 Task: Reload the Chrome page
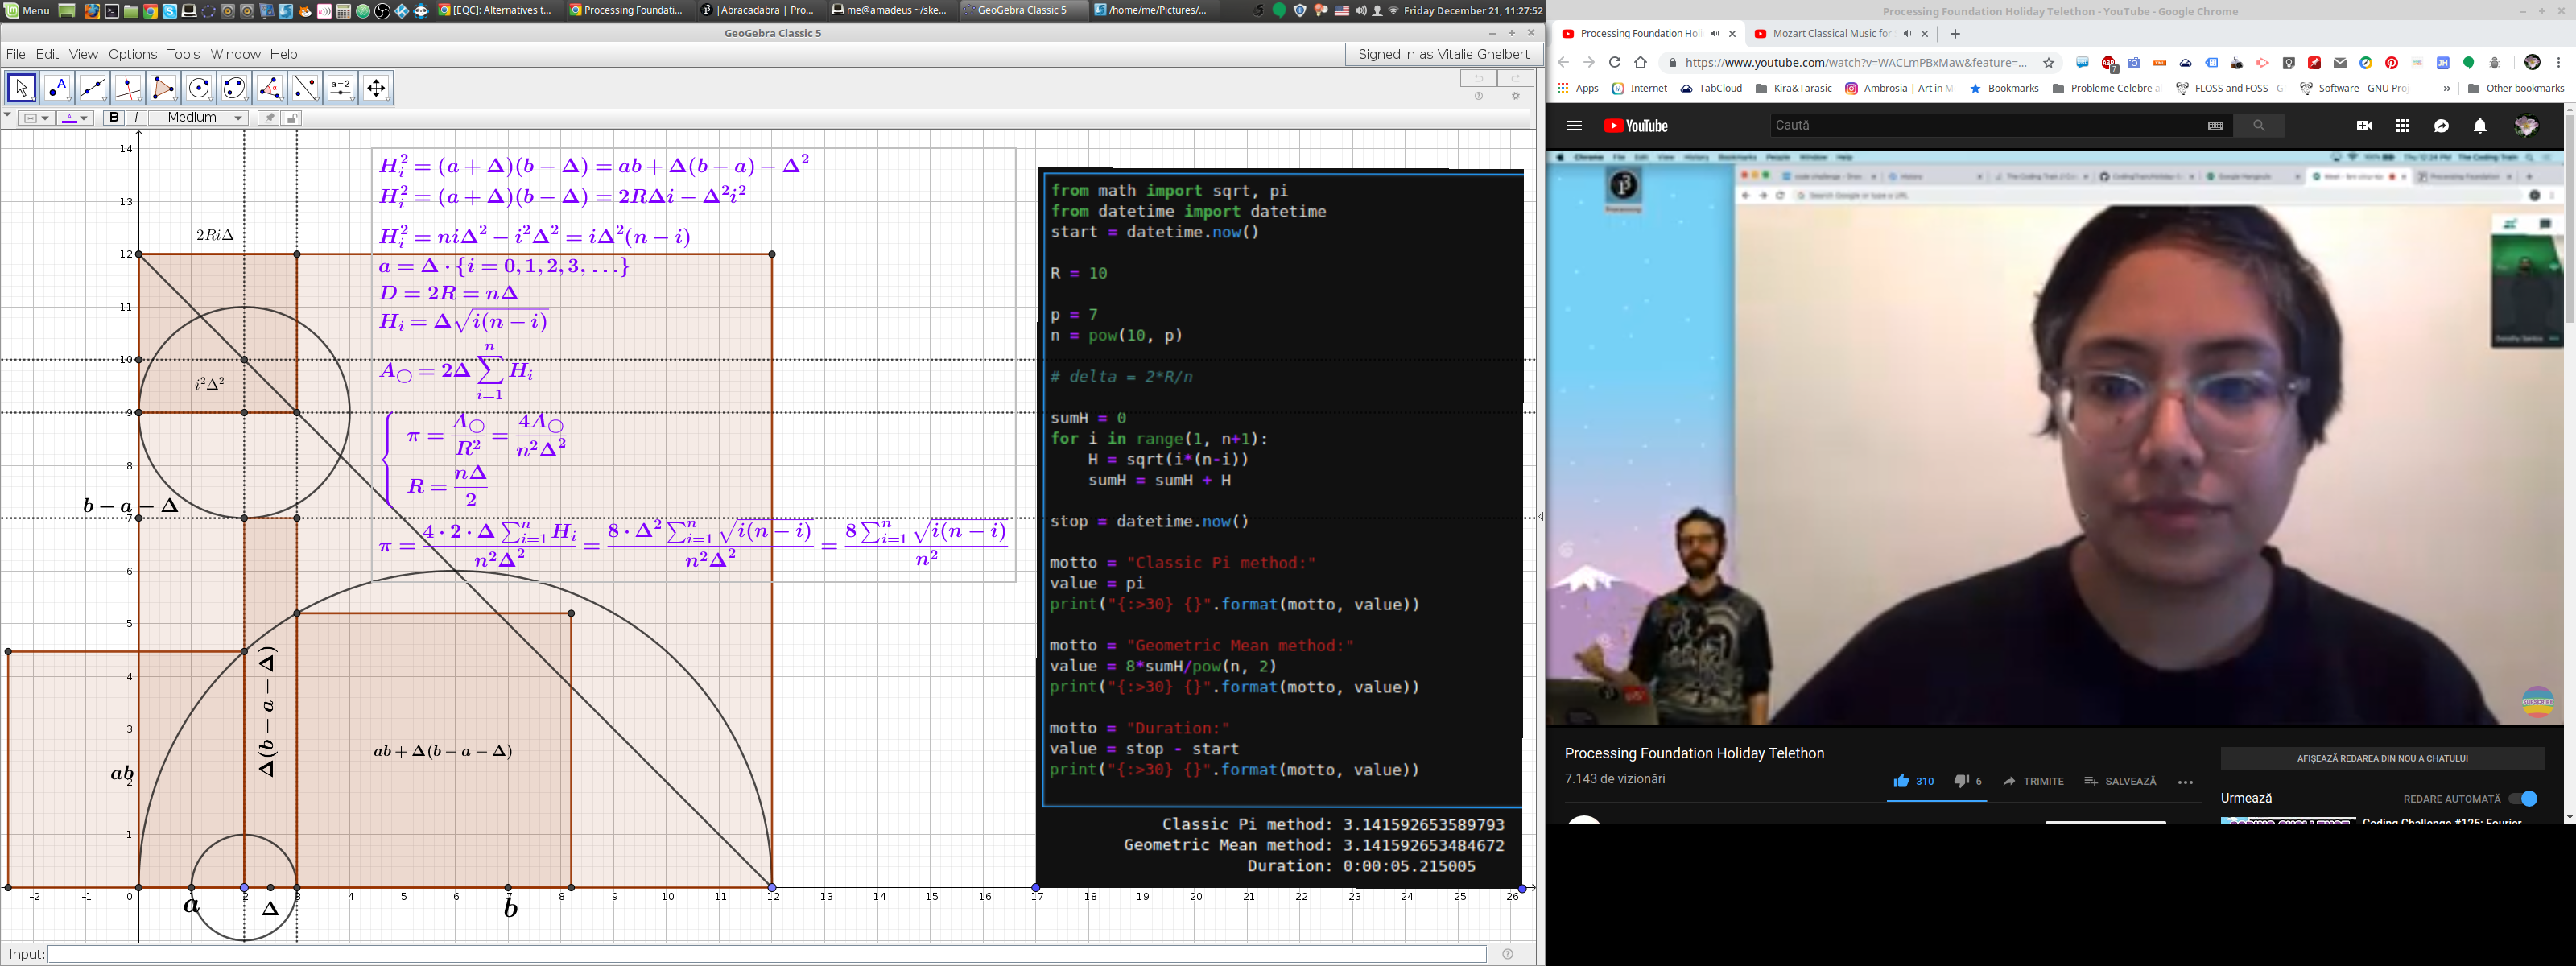point(1615,63)
